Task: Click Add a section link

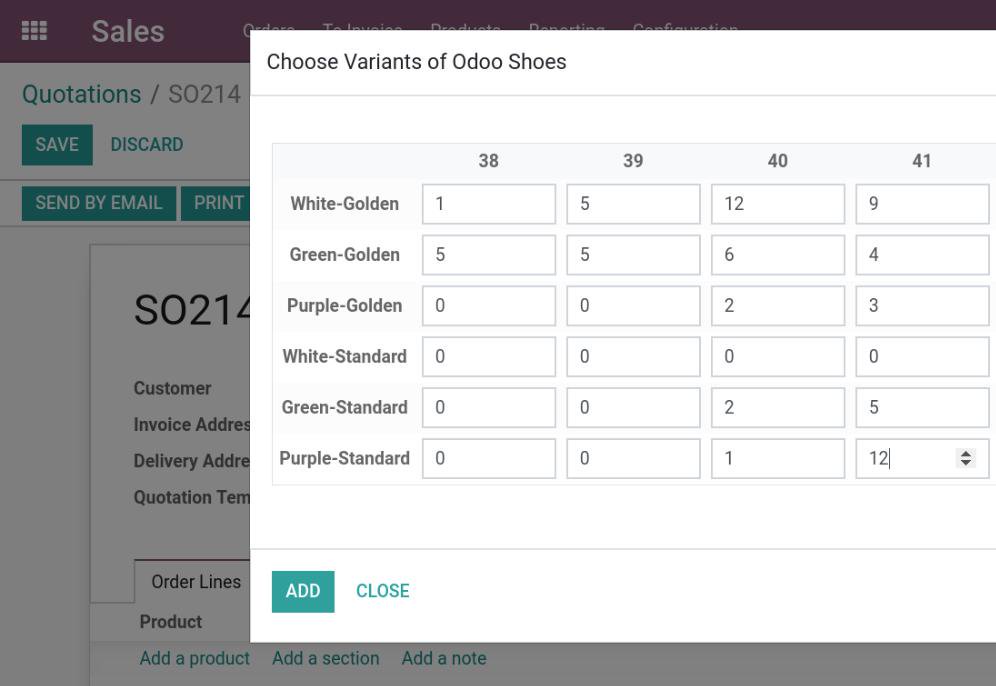Action: [x=325, y=658]
